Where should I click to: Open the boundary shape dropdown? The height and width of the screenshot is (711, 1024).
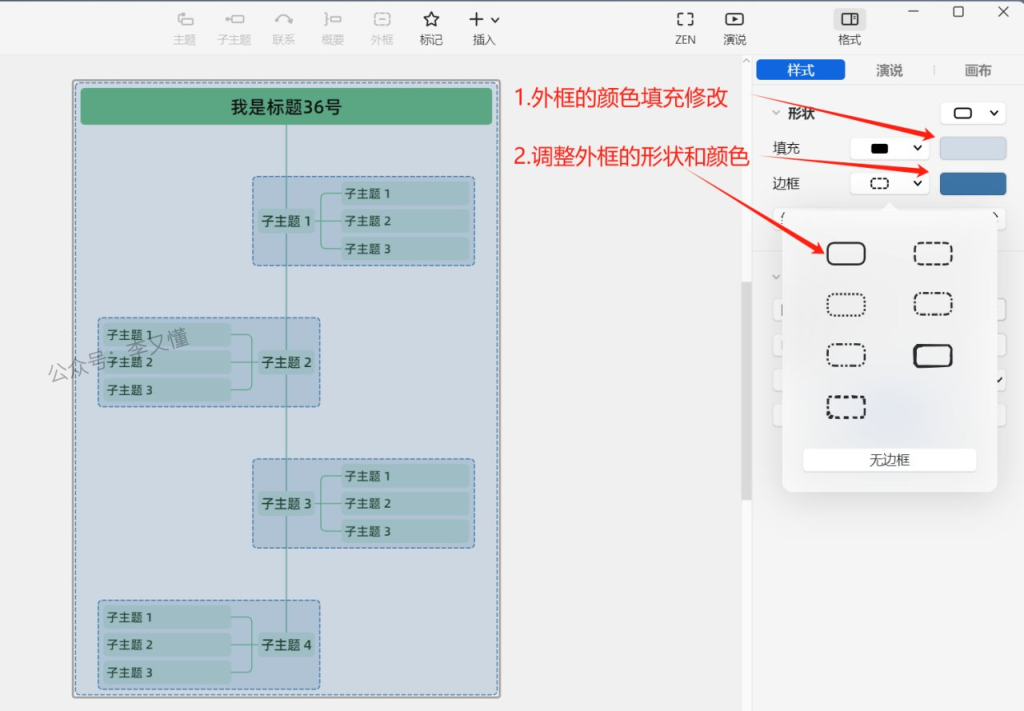click(971, 113)
